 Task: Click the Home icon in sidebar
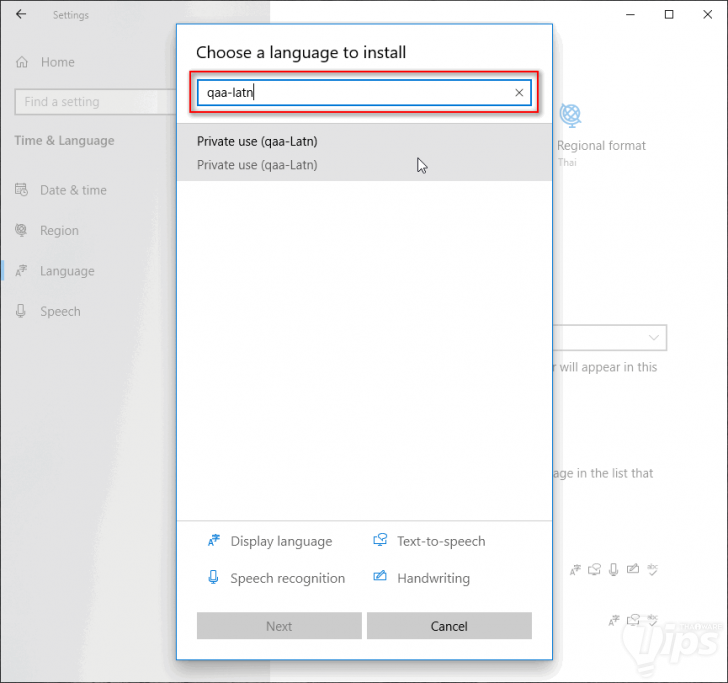click(22, 62)
